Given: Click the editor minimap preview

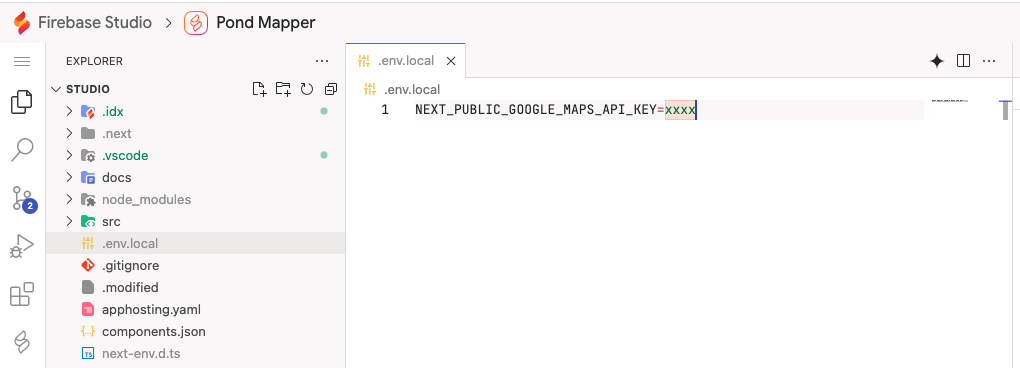Looking at the screenshot, I should (x=950, y=101).
